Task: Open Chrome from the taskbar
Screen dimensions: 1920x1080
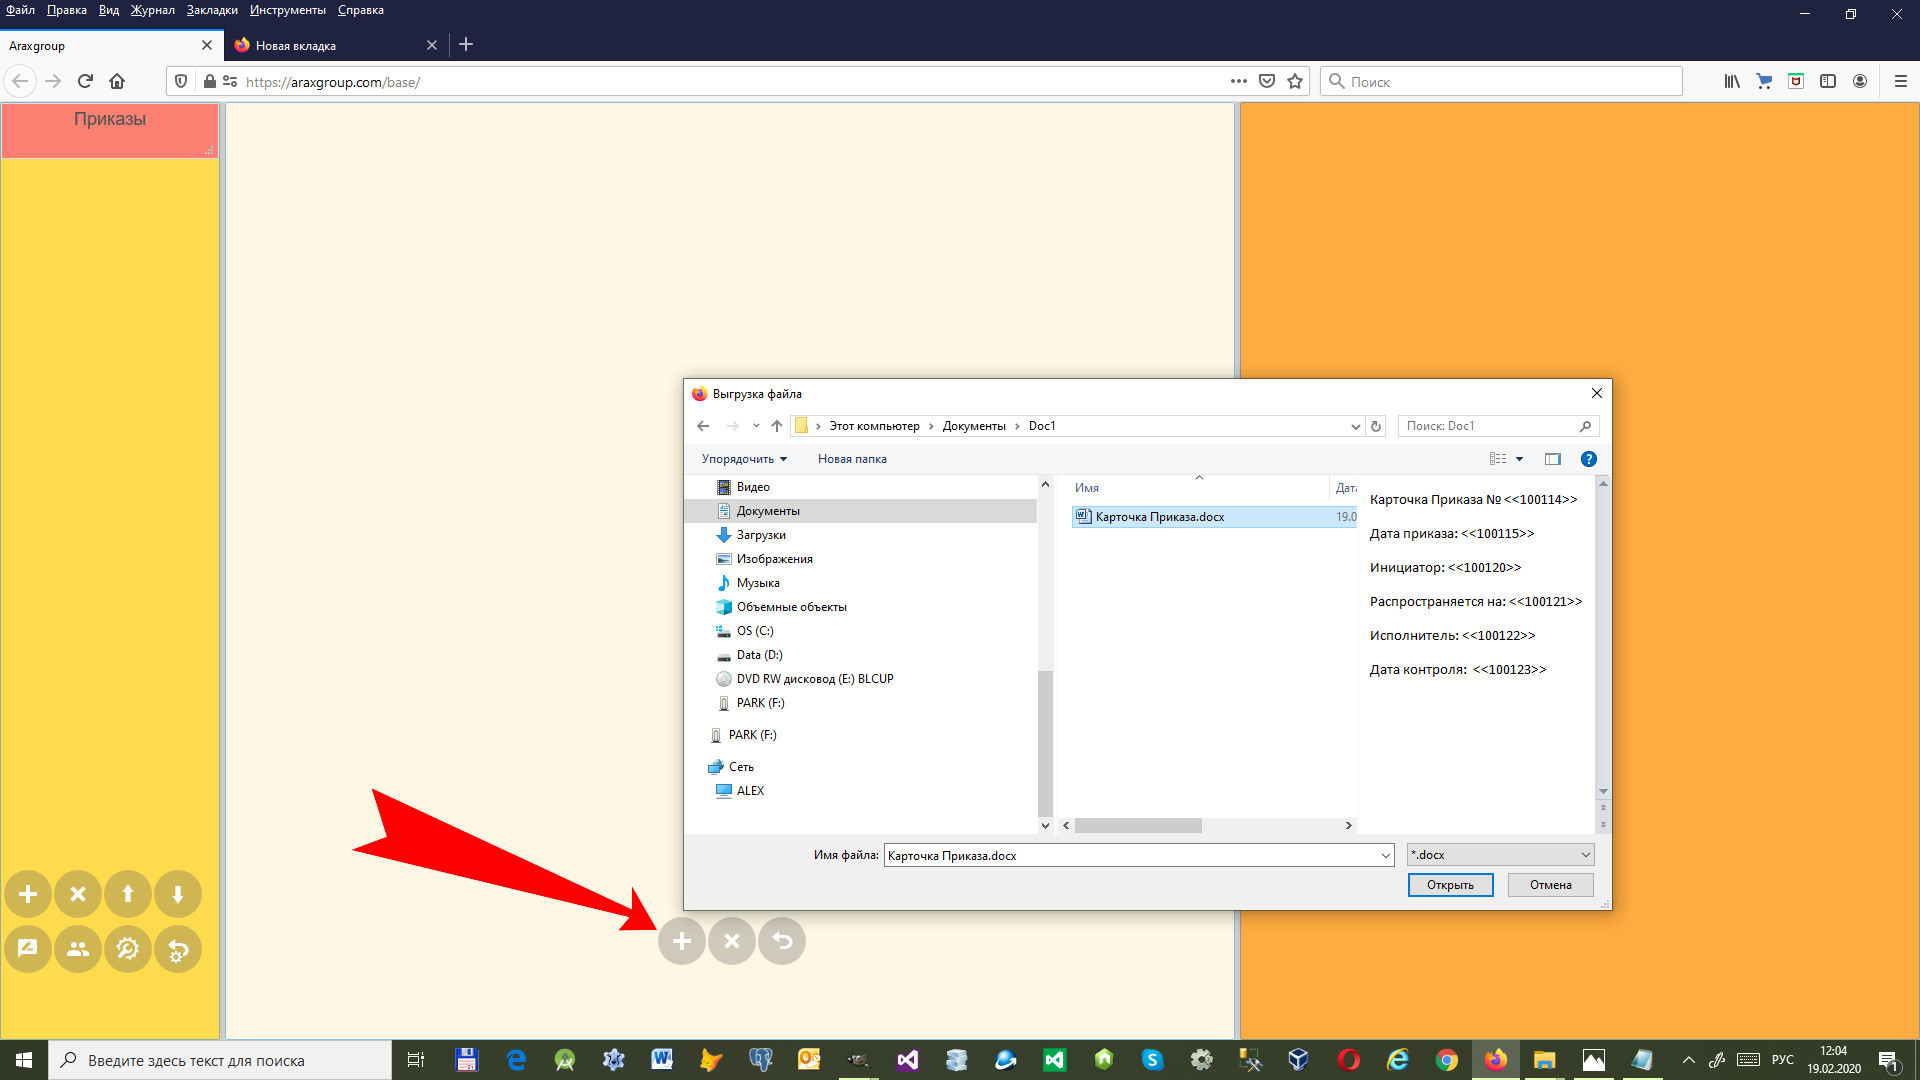Action: pyautogui.click(x=1446, y=1060)
